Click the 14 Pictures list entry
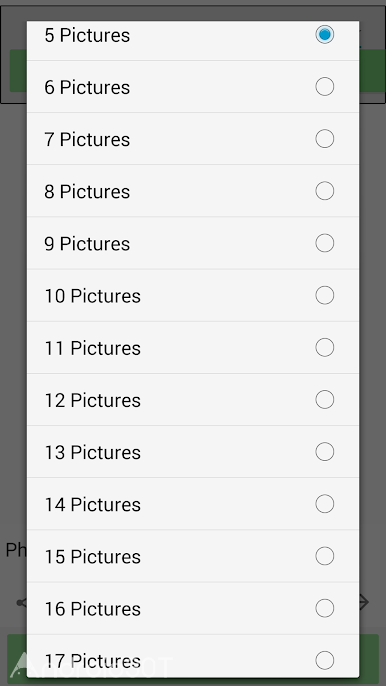Screen dimensions: 386x686 point(193,504)
